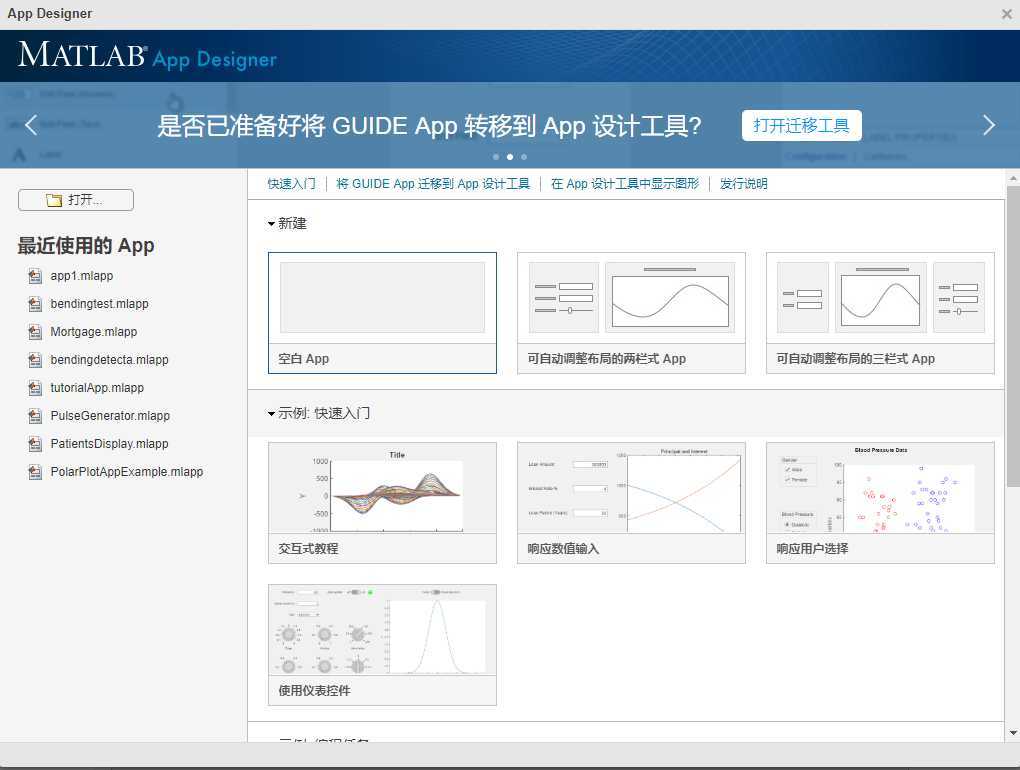Go to previous banner slide arrow
Image resolution: width=1020 pixels, height=770 pixels.
(31, 125)
